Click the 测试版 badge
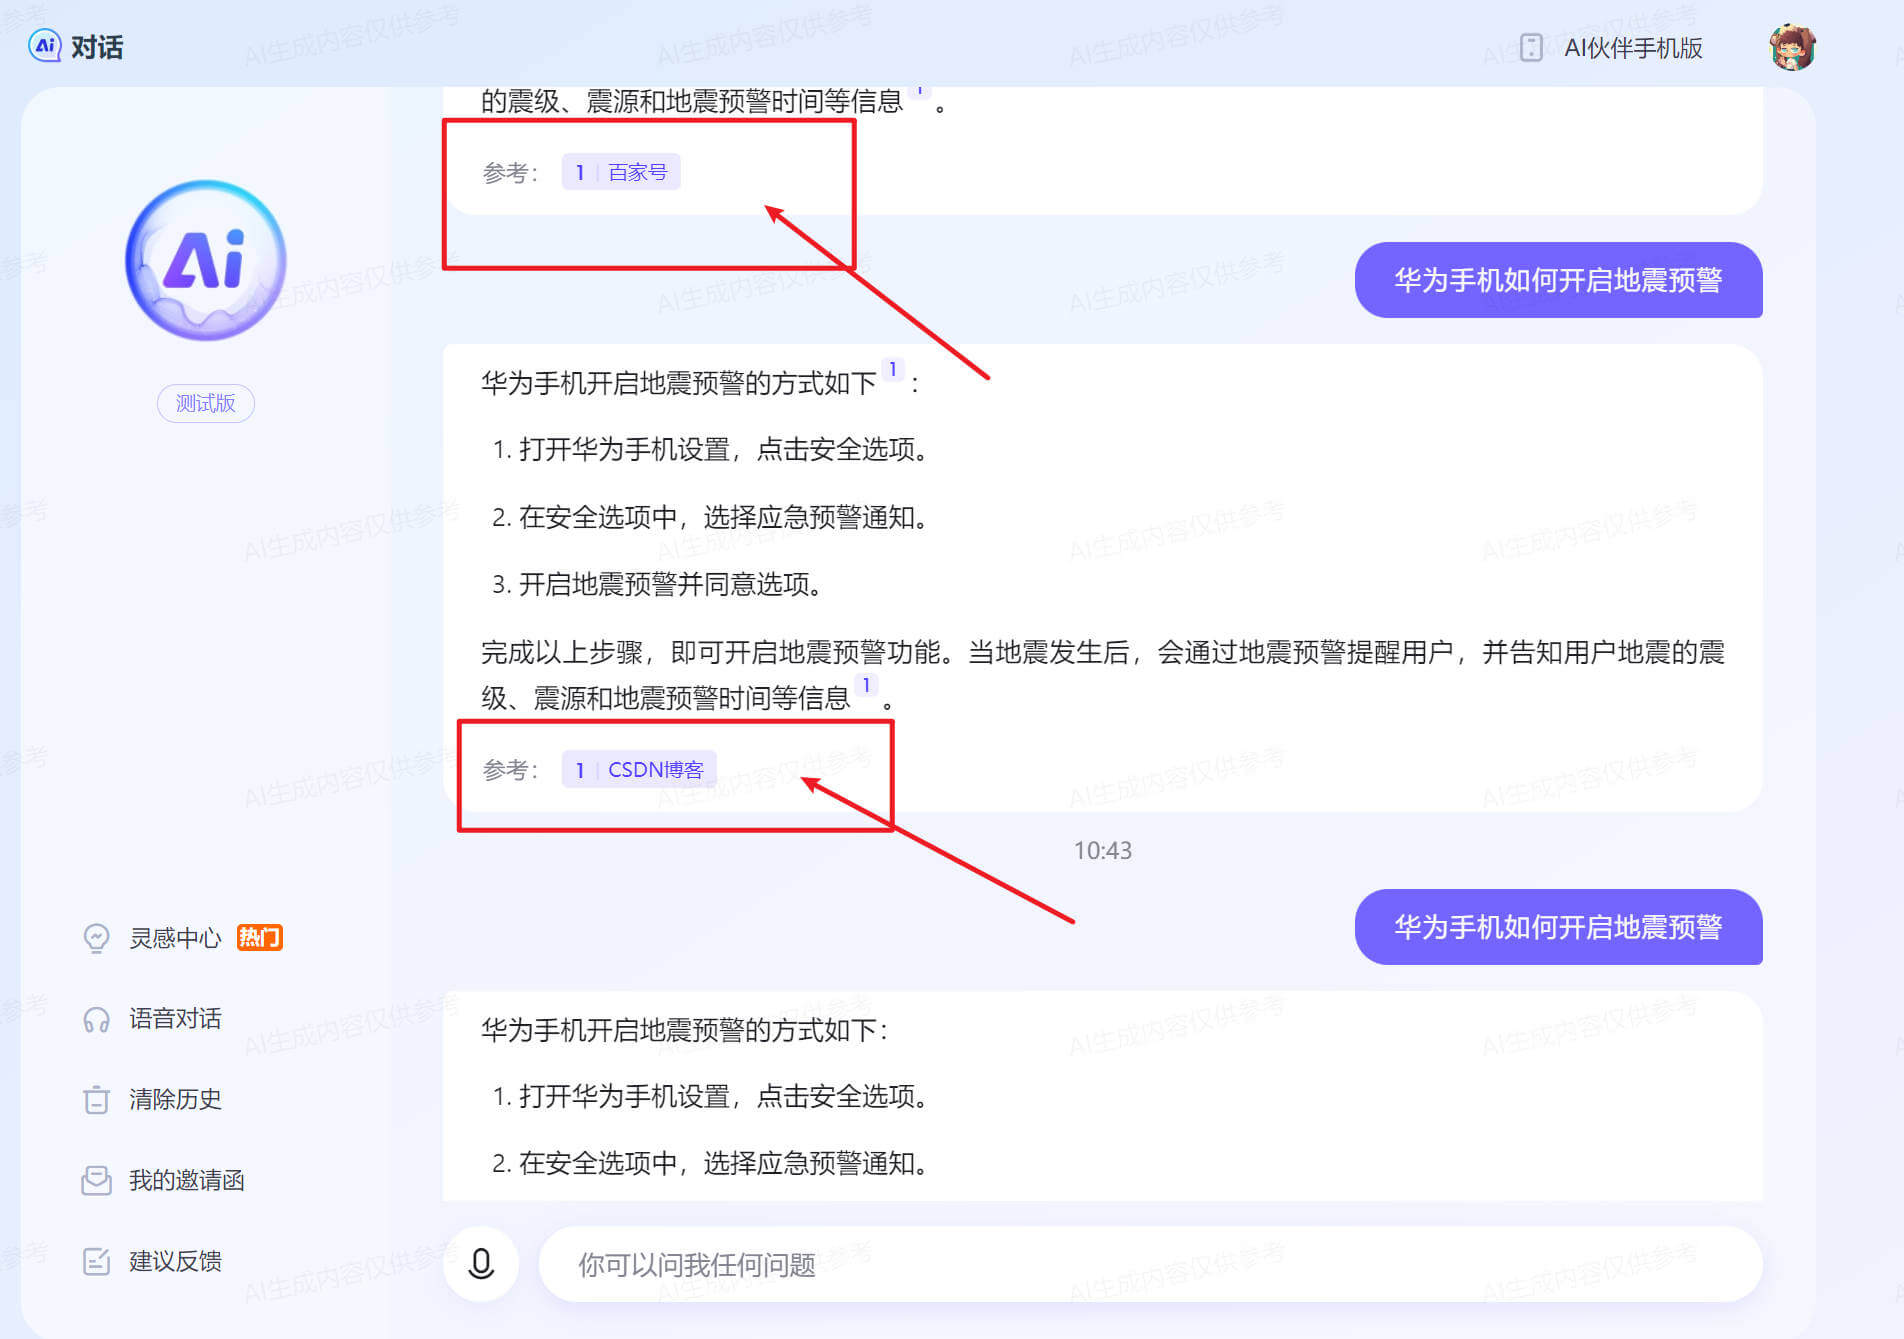 pyautogui.click(x=205, y=403)
